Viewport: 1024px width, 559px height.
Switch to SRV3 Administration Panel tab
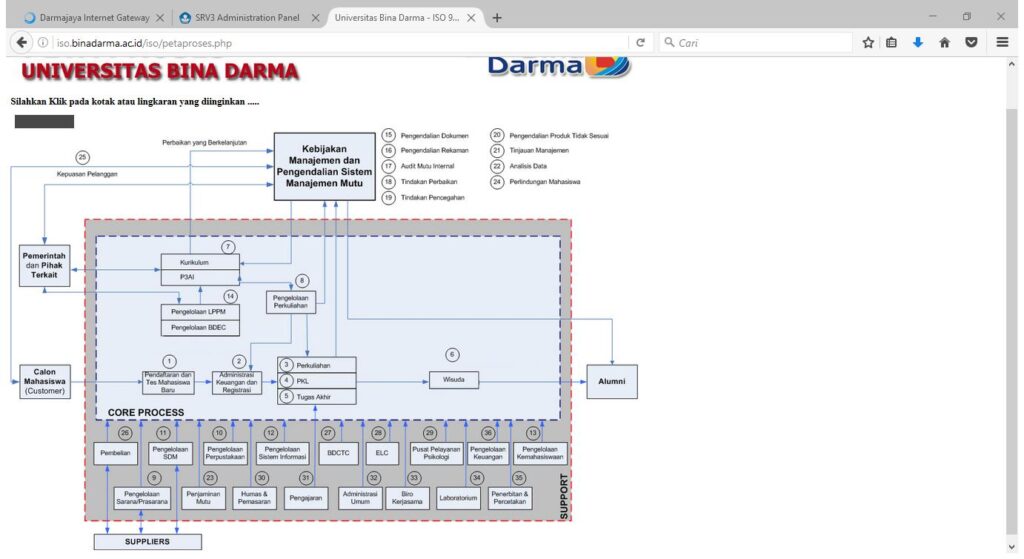click(248, 18)
